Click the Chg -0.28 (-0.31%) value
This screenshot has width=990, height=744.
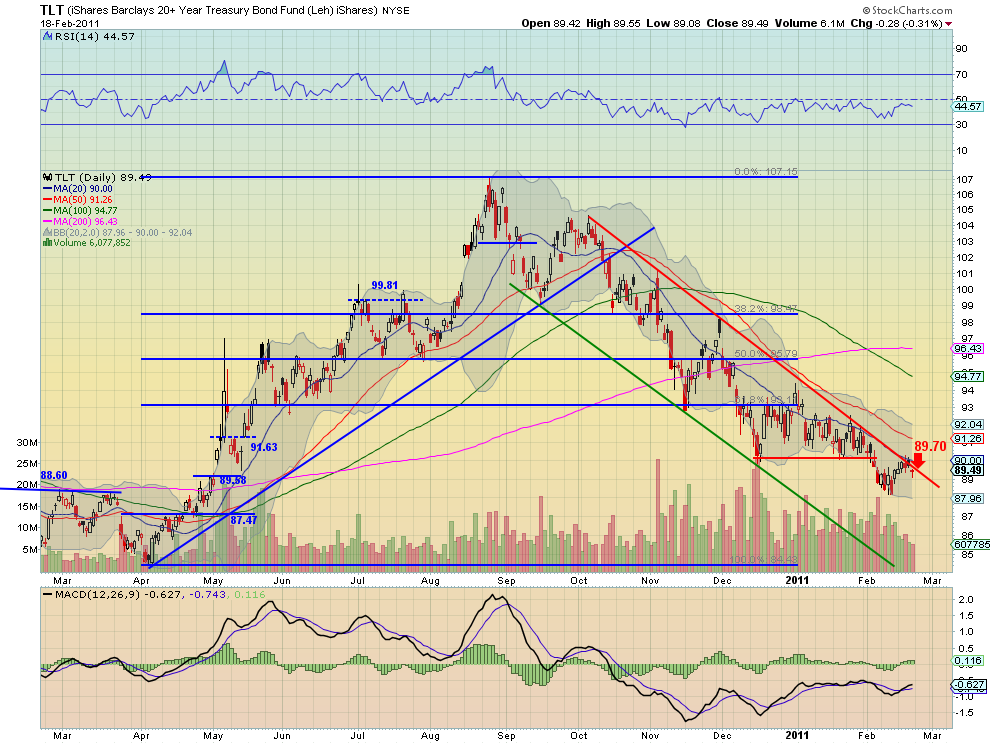coord(897,24)
